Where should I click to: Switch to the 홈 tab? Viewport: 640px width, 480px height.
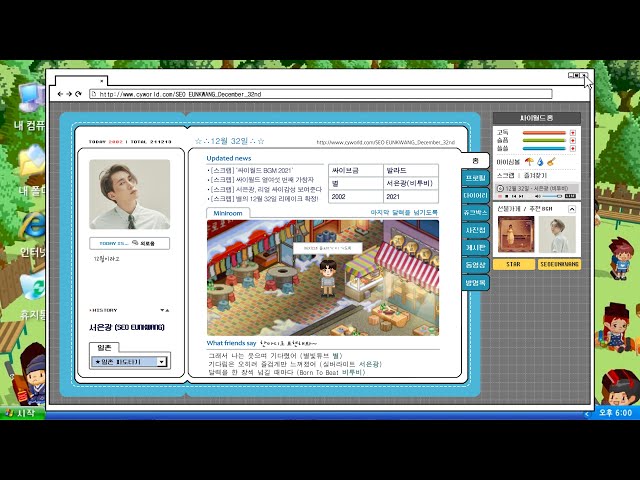click(475, 161)
